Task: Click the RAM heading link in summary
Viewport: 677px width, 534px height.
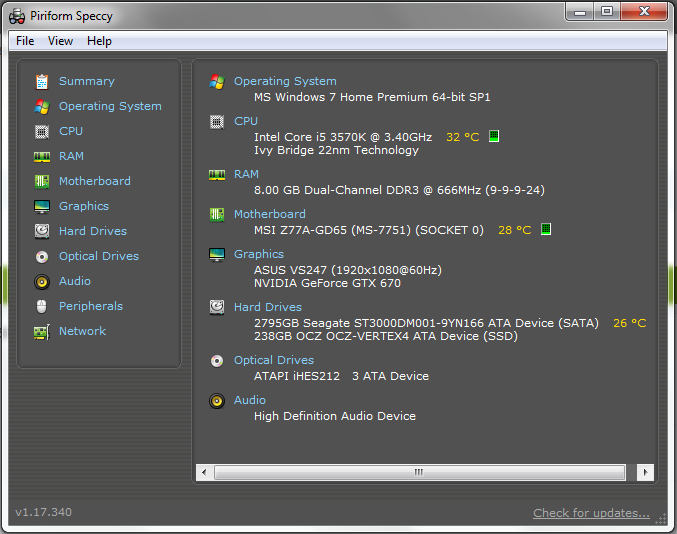Action: [x=246, y=174]
